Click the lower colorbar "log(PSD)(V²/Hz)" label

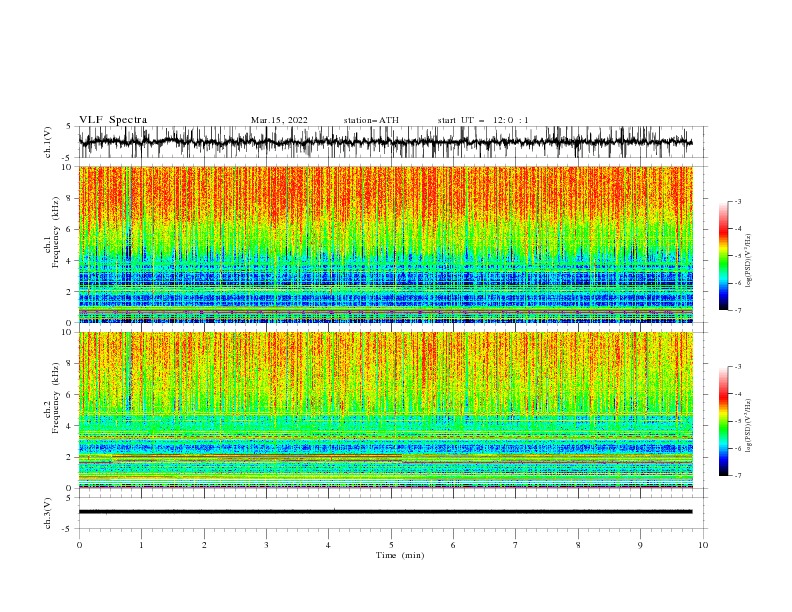click(749, 426)
